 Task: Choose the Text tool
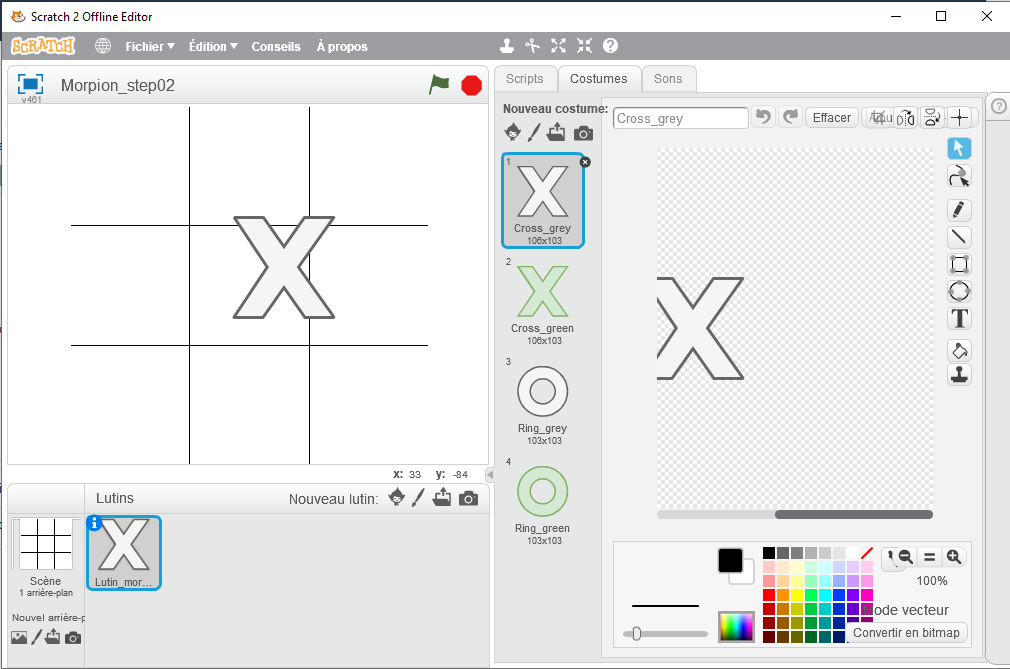pos(959,319)
